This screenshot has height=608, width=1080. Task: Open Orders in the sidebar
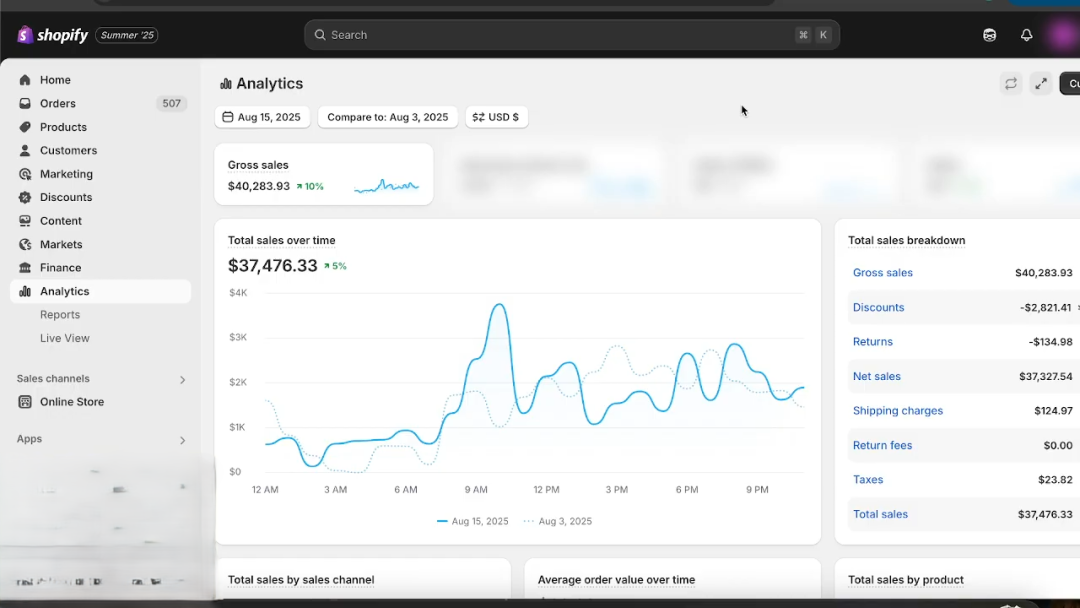coord(58,104)
